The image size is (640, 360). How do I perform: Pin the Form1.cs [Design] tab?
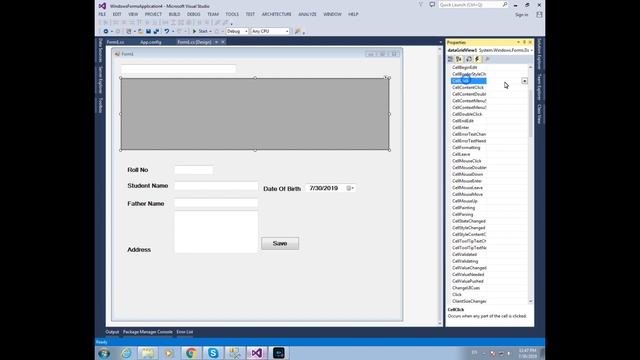point(216,42)
